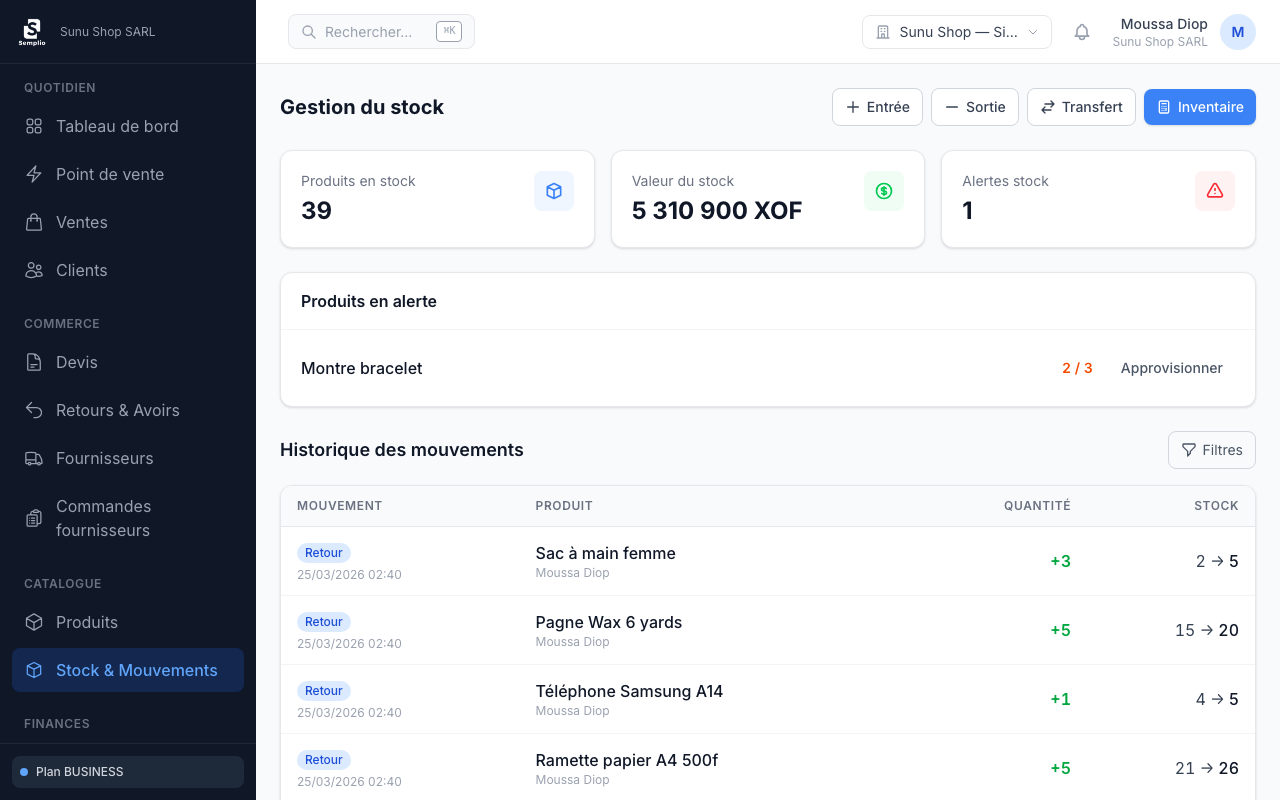Click the Entrée stock button
This screenshot has height=800, width=1280.
[877, 107]
